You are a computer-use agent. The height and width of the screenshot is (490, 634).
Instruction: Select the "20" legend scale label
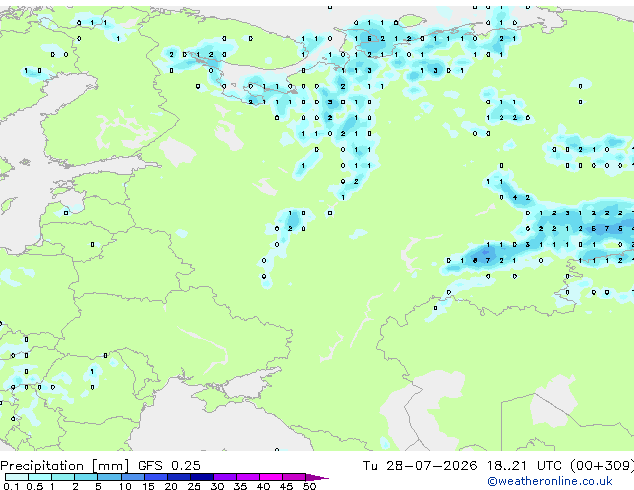(x=171, y=486)
